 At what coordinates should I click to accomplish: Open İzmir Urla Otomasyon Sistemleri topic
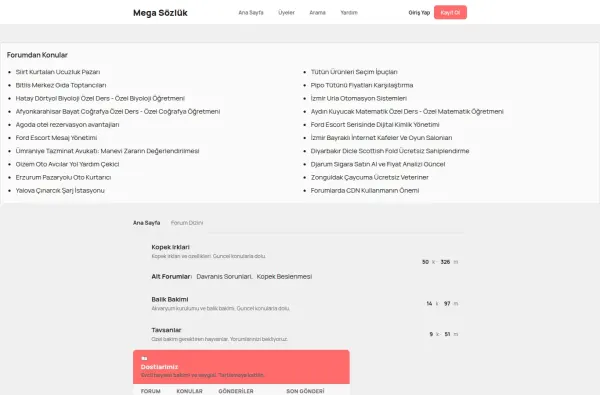tap(359, 98)
